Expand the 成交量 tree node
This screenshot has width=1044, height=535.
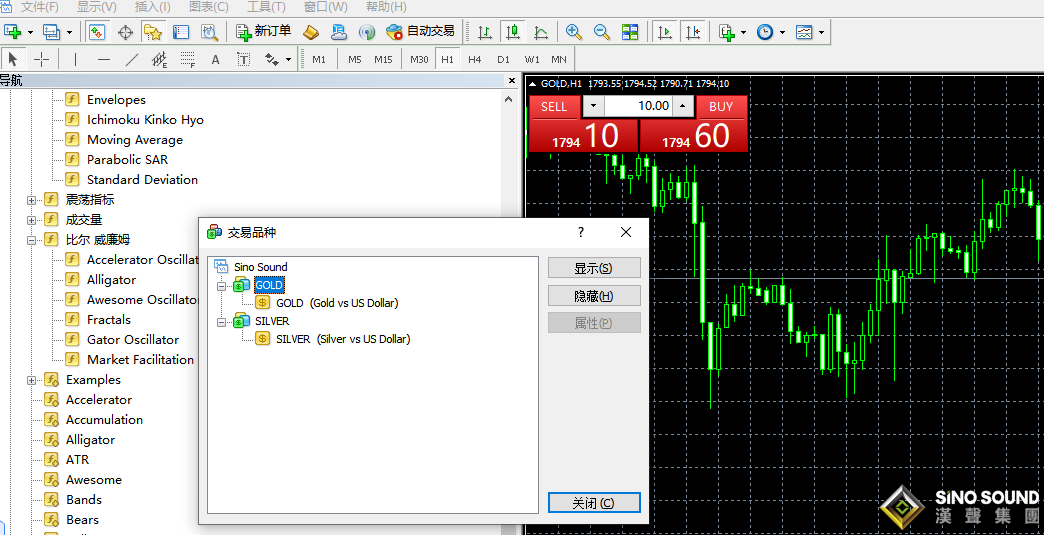tap(31, 220)
